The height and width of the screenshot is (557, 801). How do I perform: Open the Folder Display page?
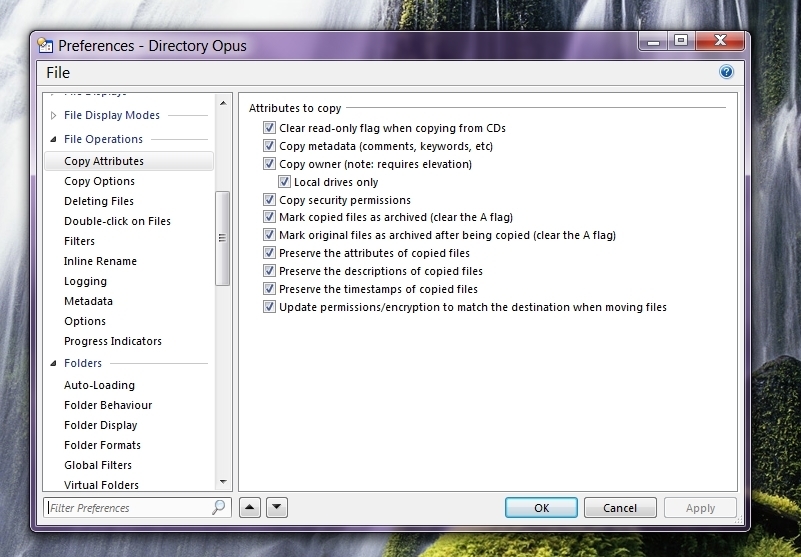click(101, 425)
